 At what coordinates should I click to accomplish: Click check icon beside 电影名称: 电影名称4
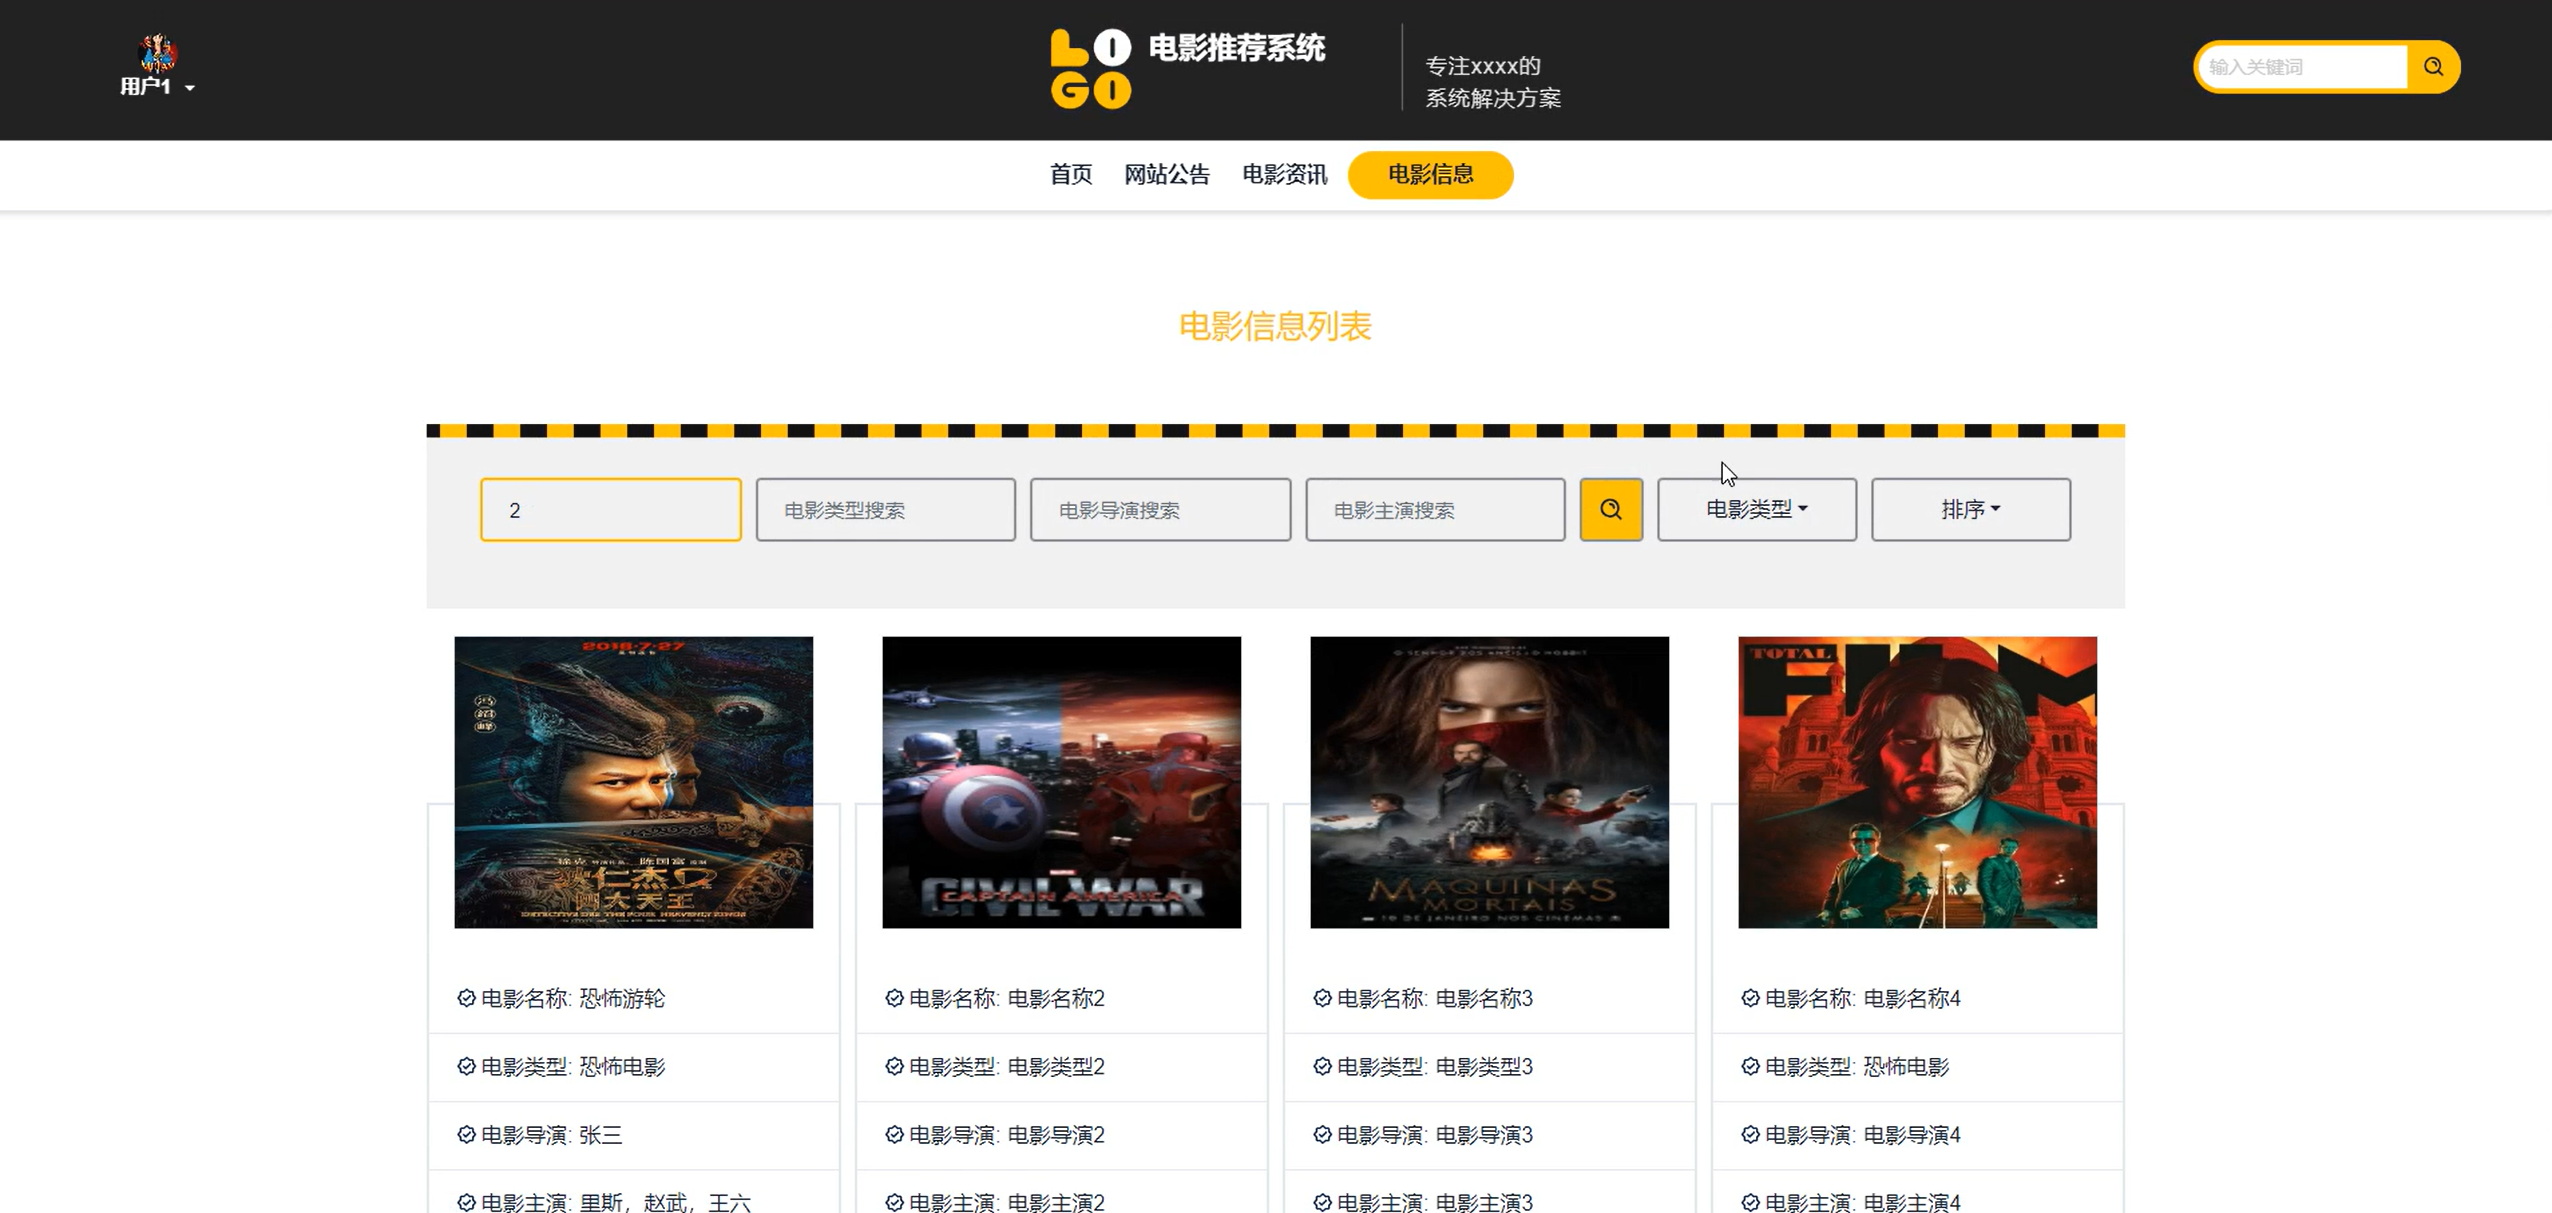[x=1750, y=998]
